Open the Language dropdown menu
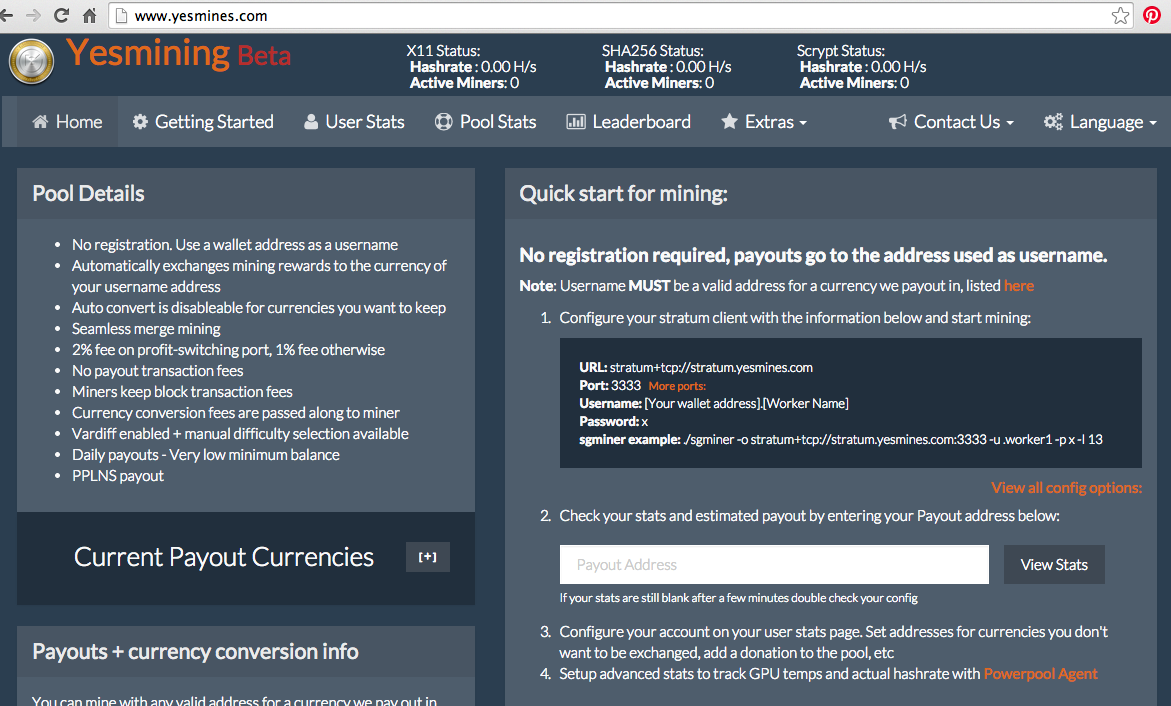The height and width of the screenshot is (706, 1171). click(x=1100, y=122)
